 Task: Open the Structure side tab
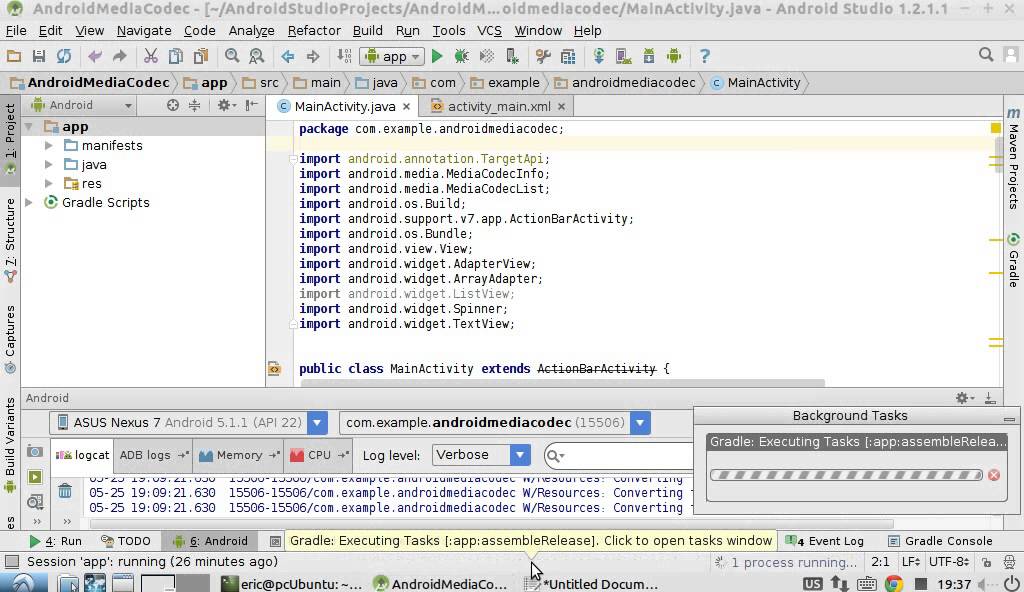(x=10, y=239)
